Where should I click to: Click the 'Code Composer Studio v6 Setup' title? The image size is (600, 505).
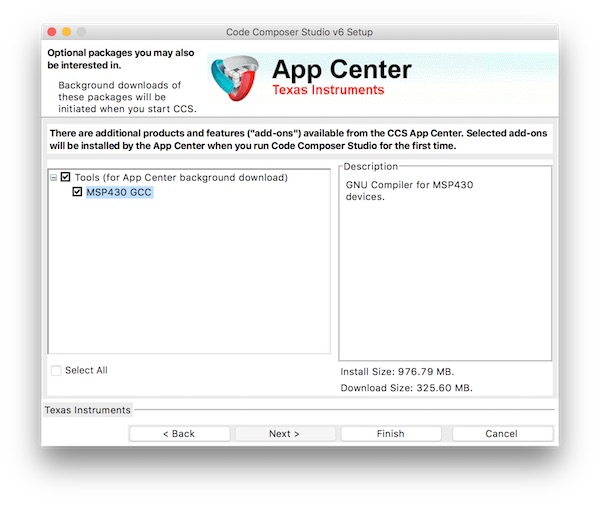299,32
